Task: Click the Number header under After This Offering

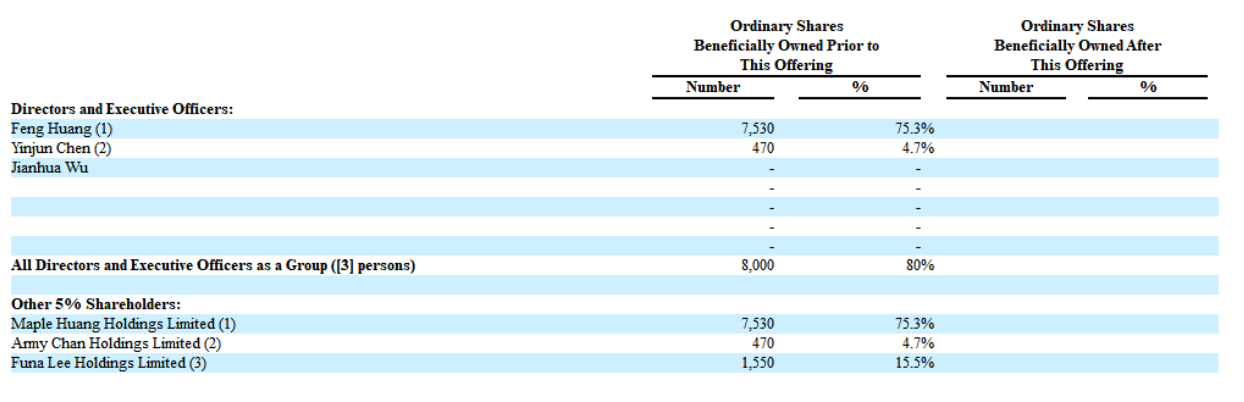Action: coord(1006,87)
